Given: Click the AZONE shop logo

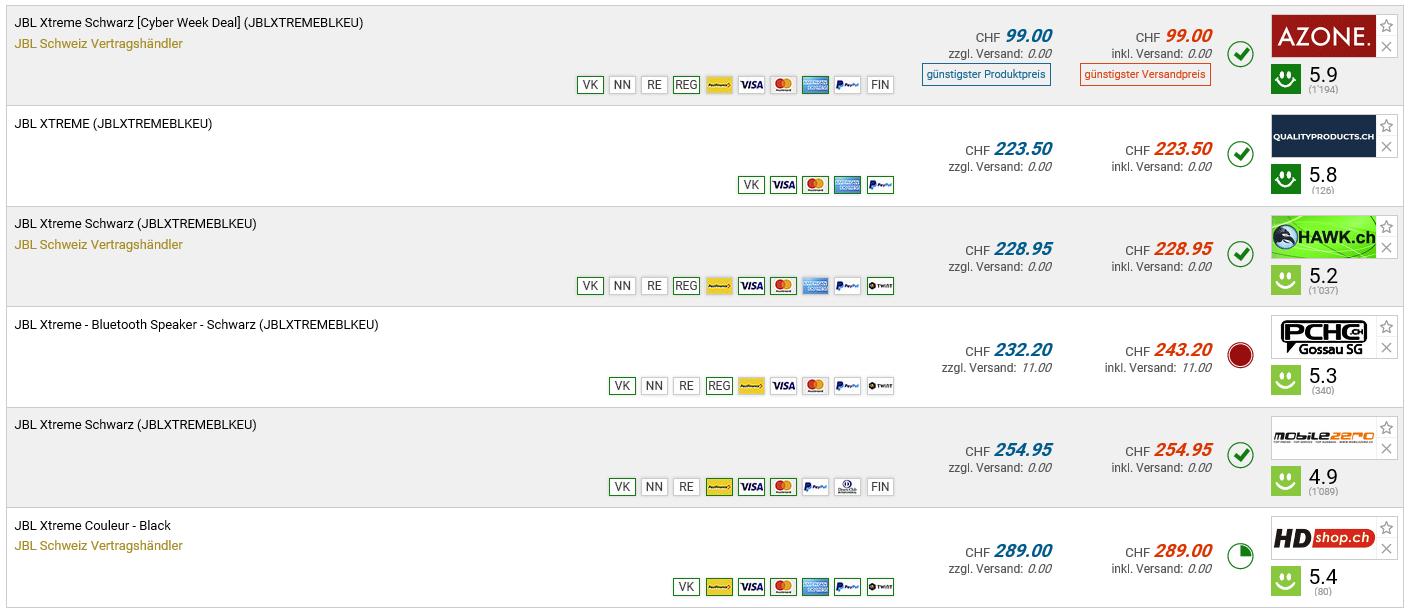Looking at the screenshot, I should (1323, 36).
